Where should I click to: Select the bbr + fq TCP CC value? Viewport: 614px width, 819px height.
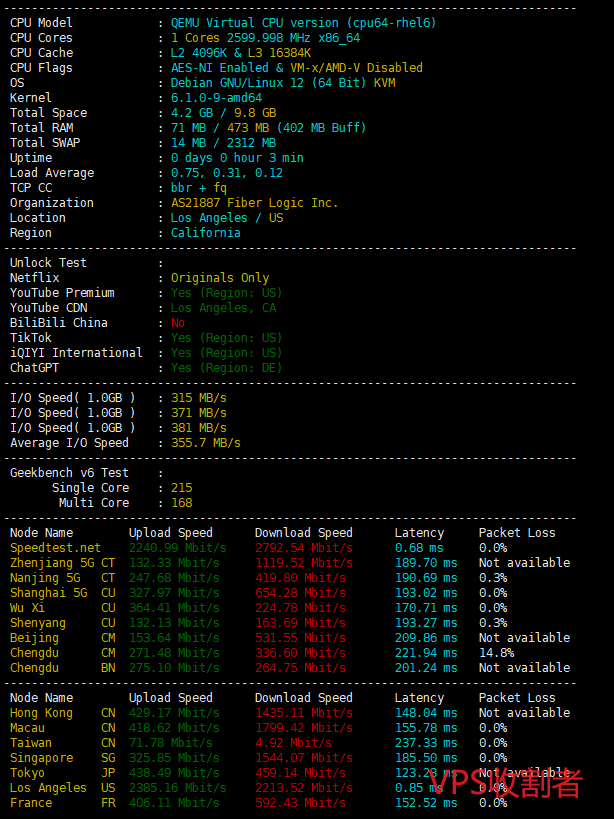(x=198, y=188)
